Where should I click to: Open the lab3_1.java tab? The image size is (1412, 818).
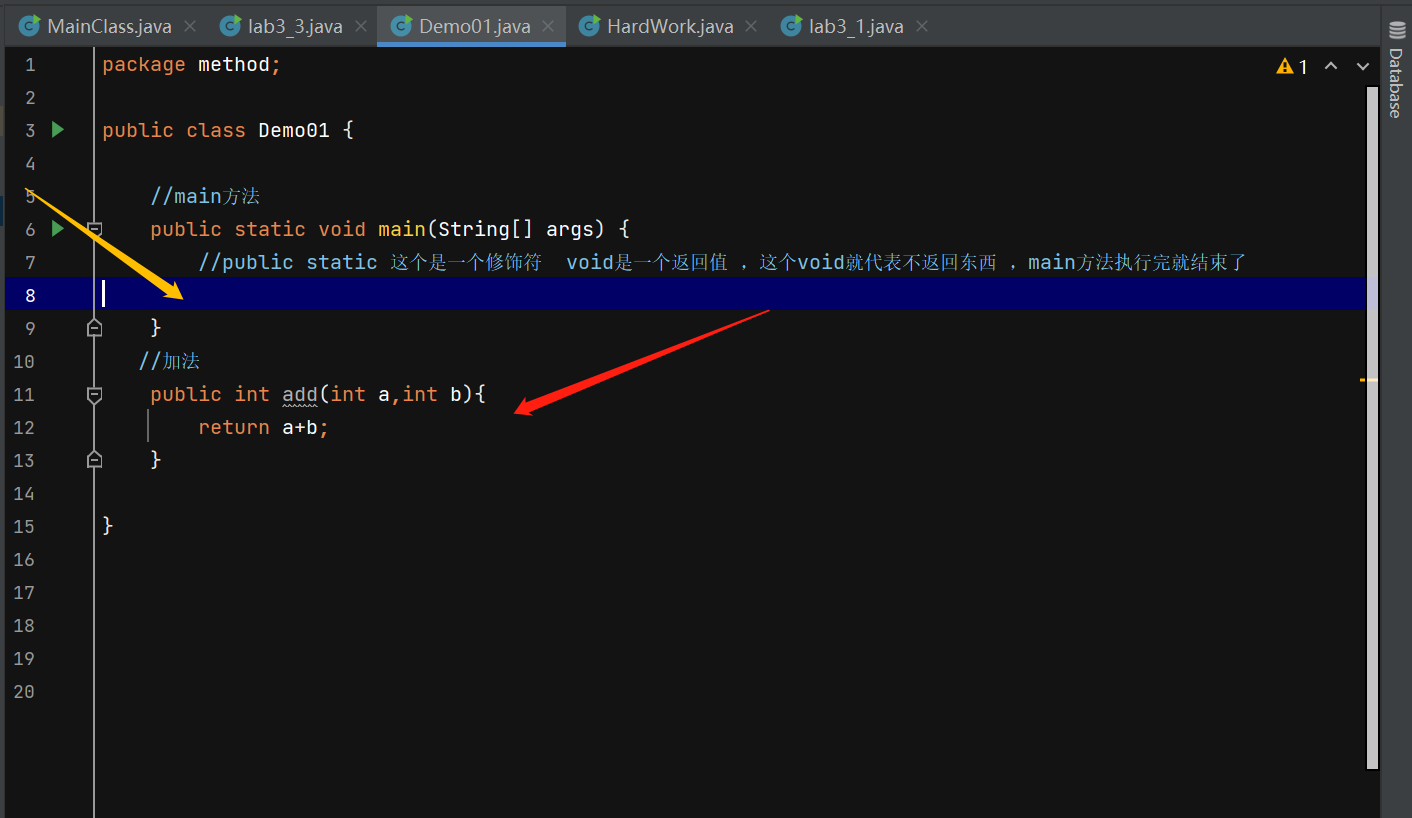tap(856, 26)
